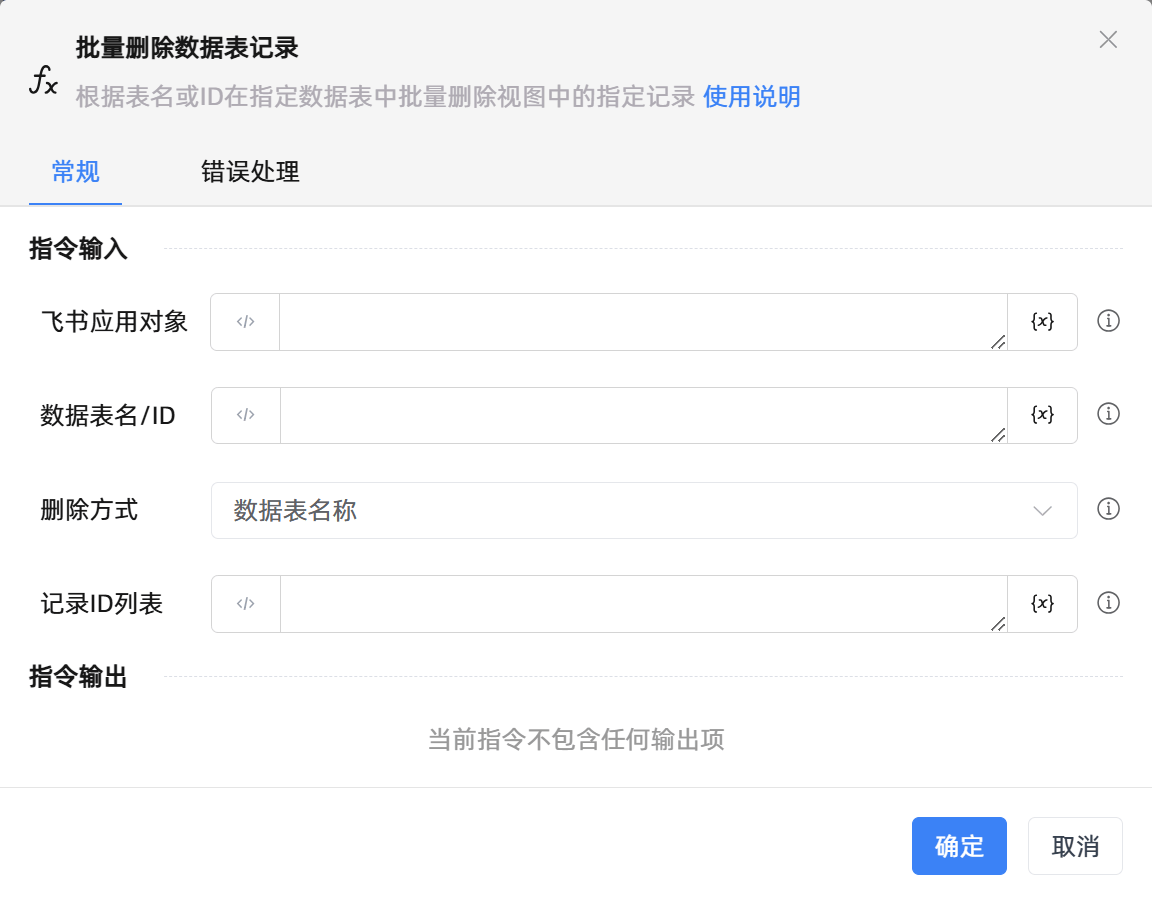Insert variable {x} for 记录ID列表
1152x904 pixels.
pos(1042,604)
